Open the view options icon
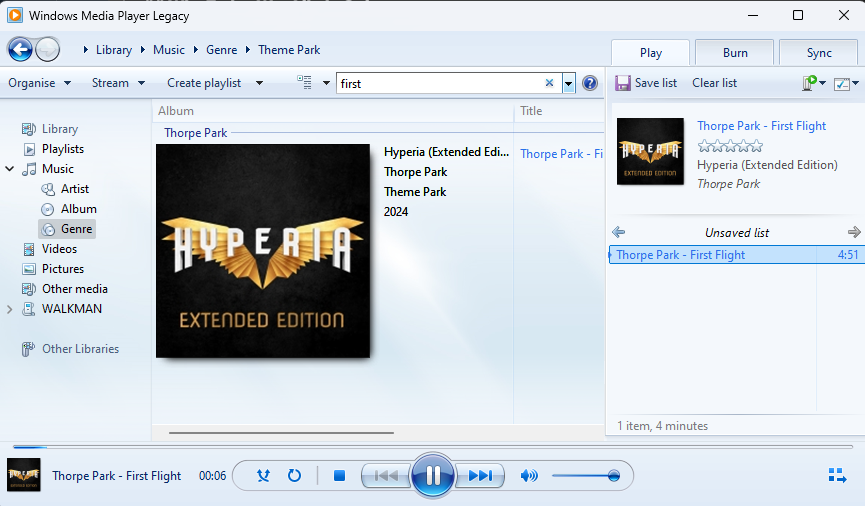 click(x=304, y=83)
